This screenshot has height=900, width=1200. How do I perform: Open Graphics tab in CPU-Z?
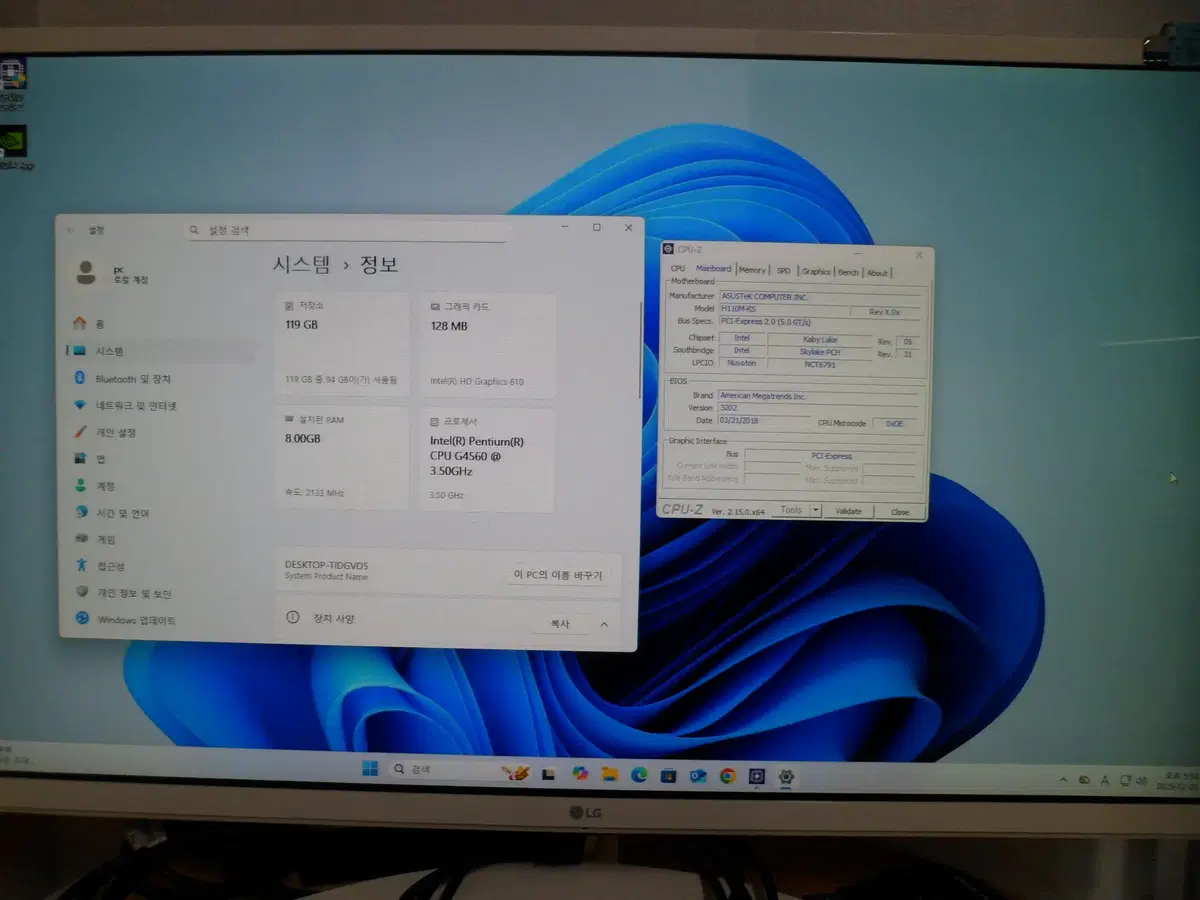coord(816,271)
